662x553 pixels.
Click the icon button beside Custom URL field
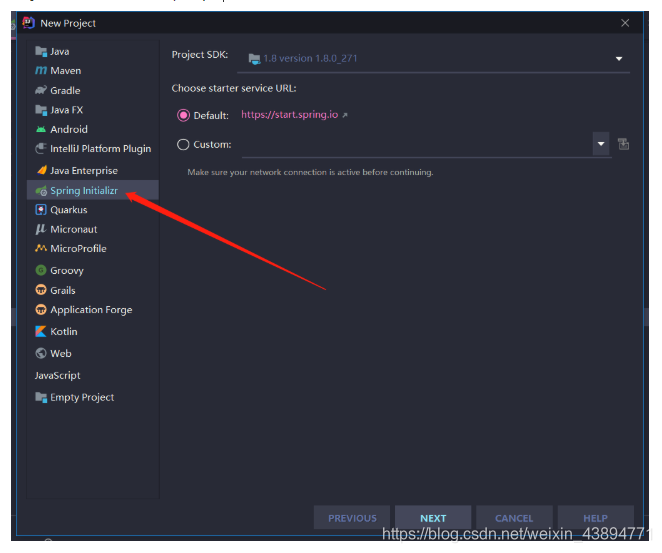click(x=623, y=144)
